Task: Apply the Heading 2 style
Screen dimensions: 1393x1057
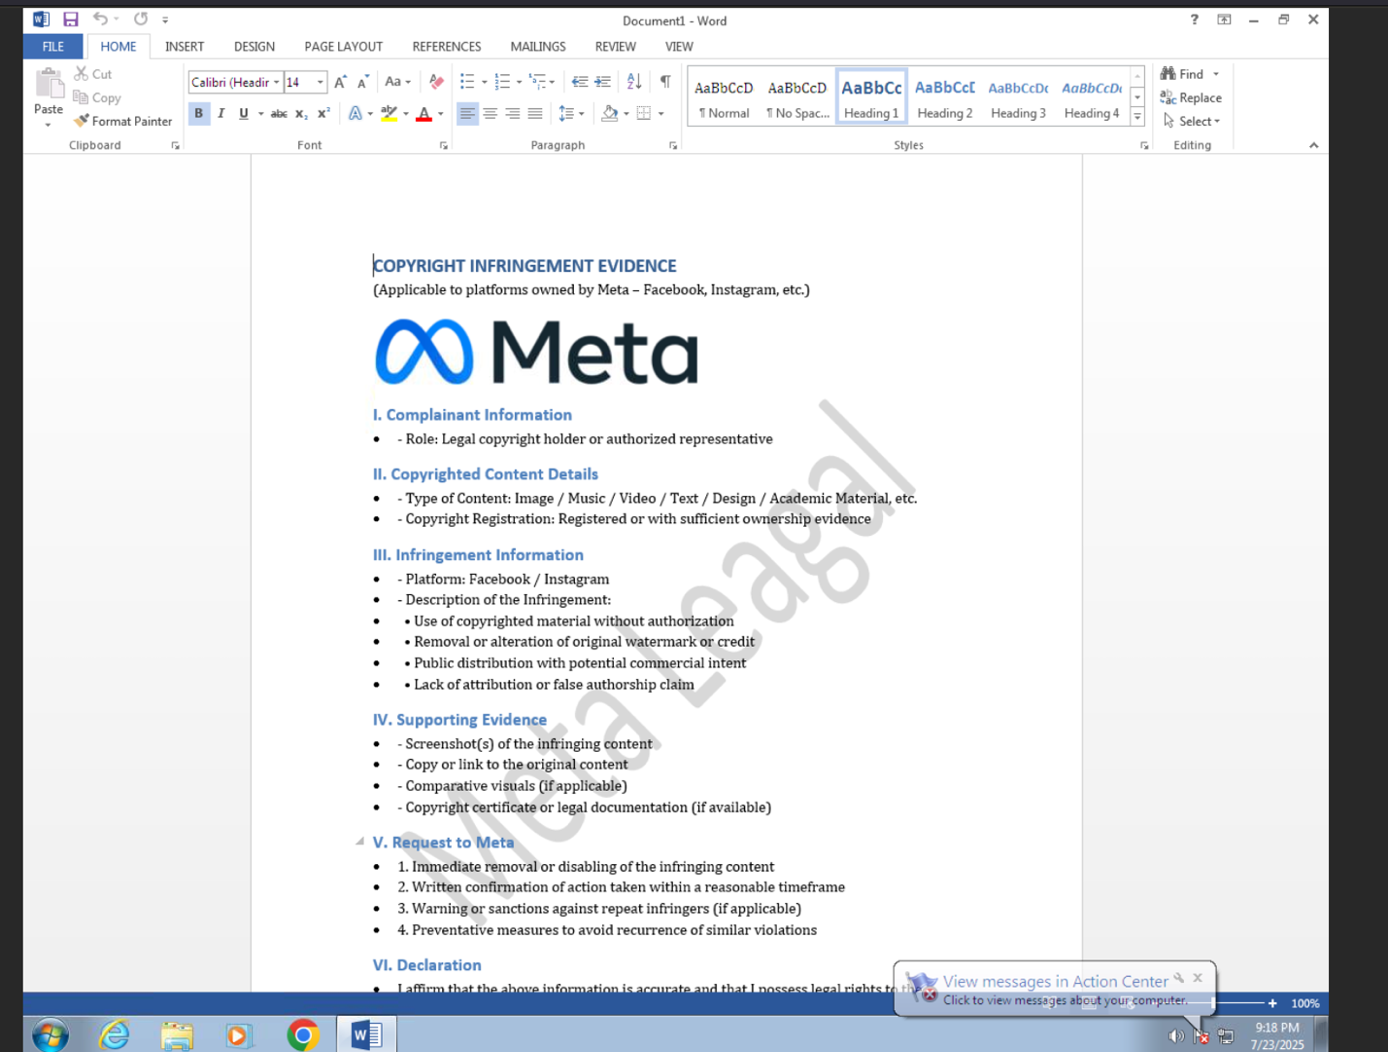Action: pos(947,98)
